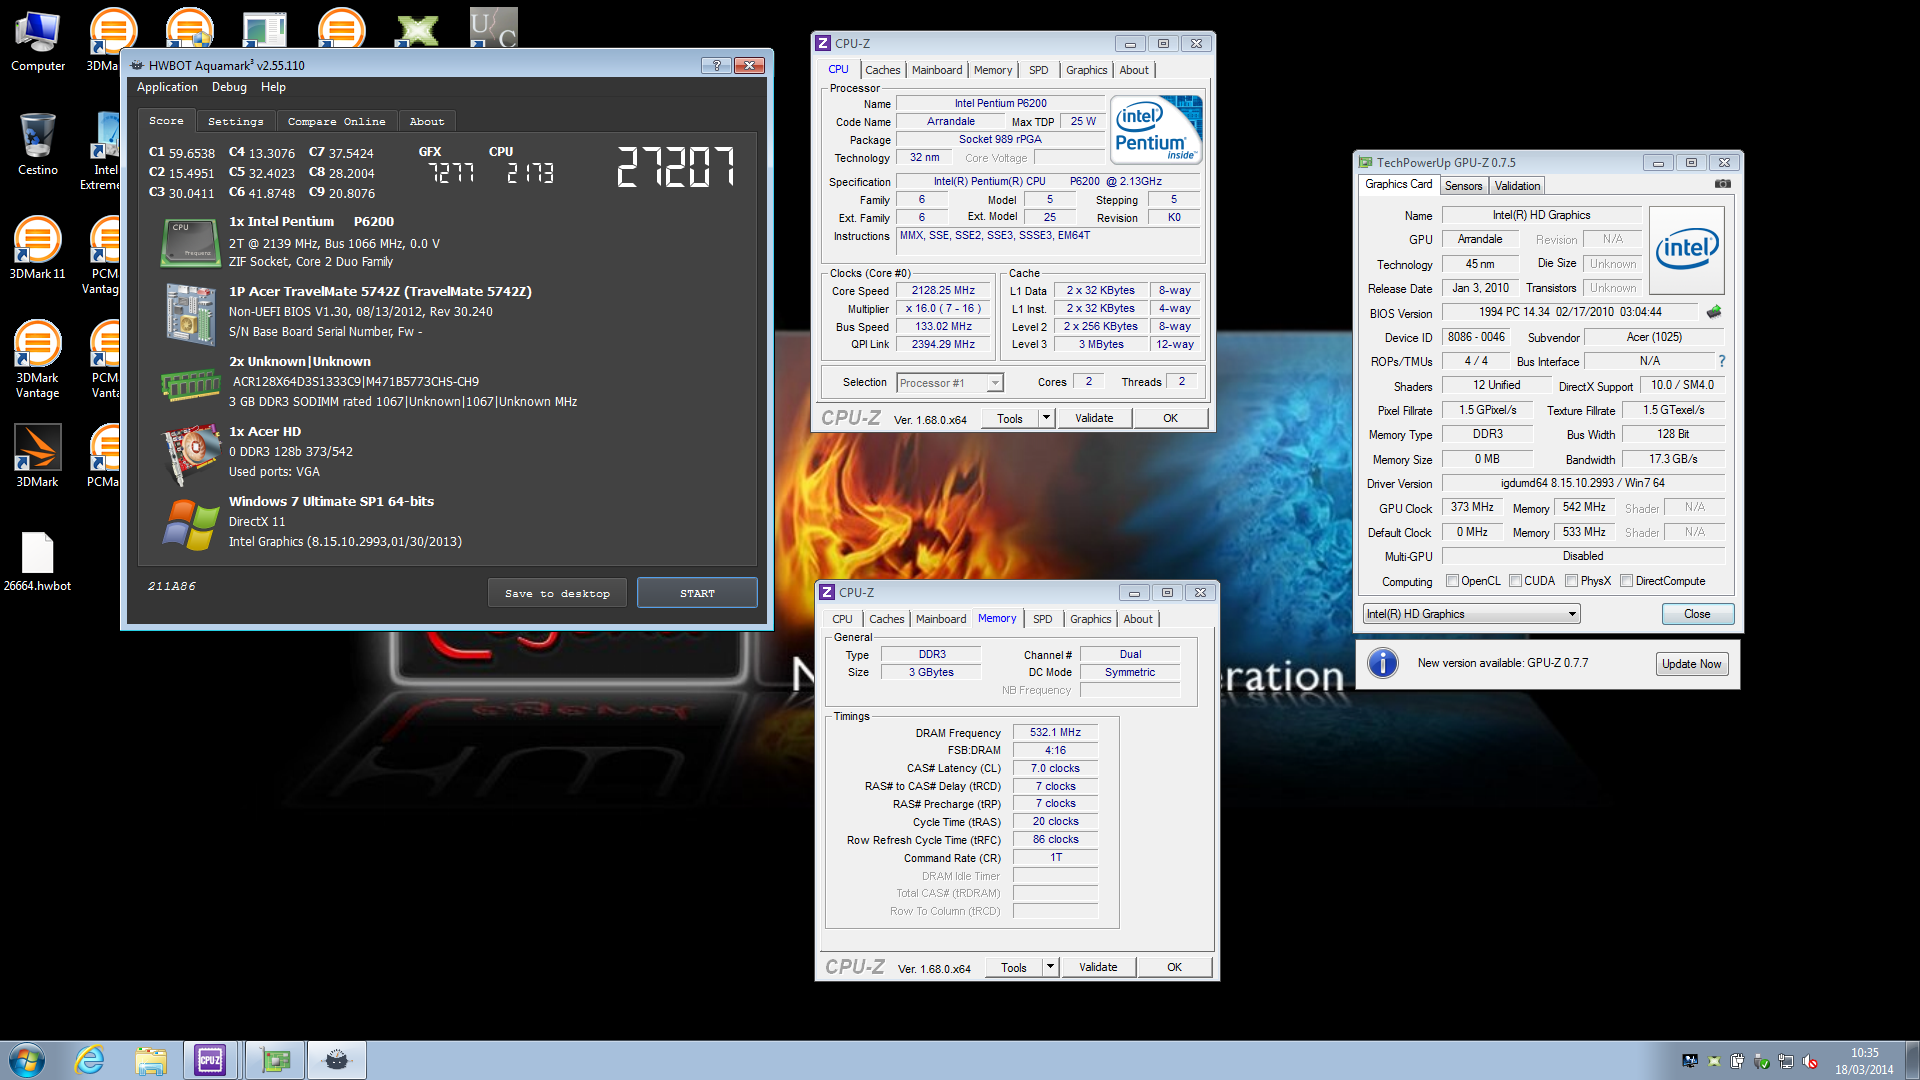1920x1080 pixels.
Task: Switch to the Sensors tab in GPU-Z
Action: 1463,186
